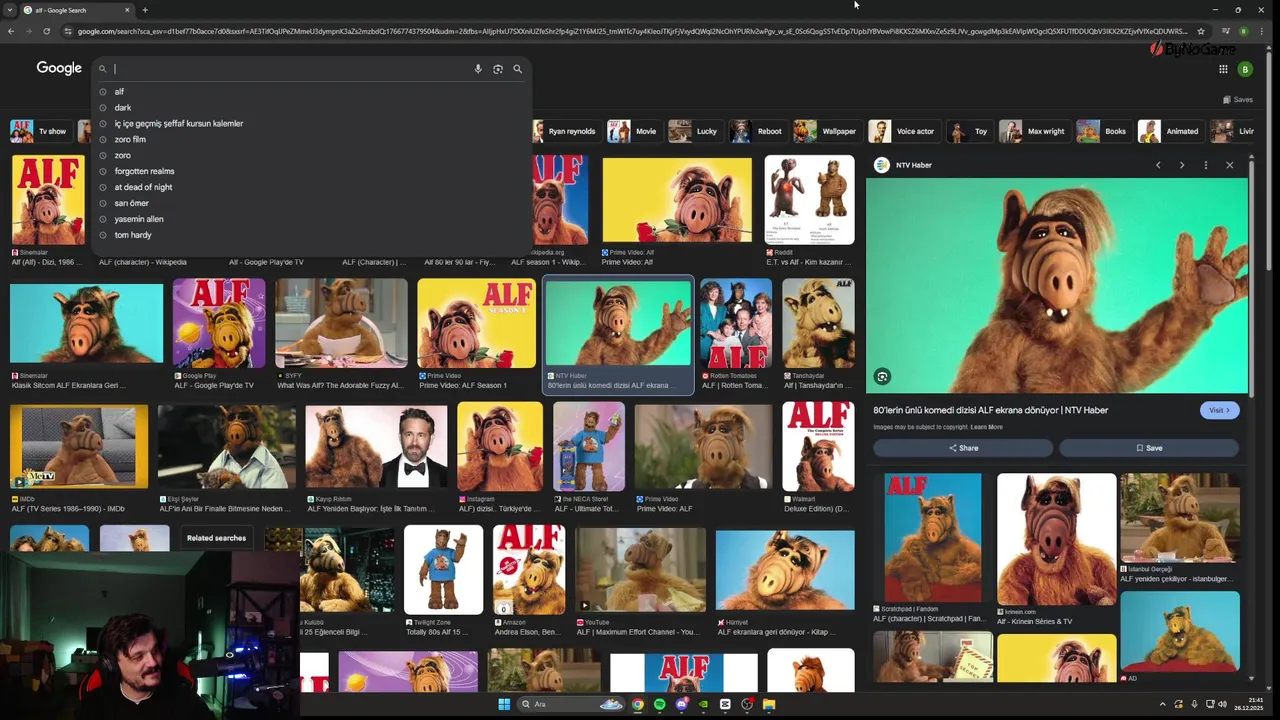Image resolution: width=1280 pixels, height=720 pixels.
Task: Open Chrome from the taskbar
Action: 637,704
